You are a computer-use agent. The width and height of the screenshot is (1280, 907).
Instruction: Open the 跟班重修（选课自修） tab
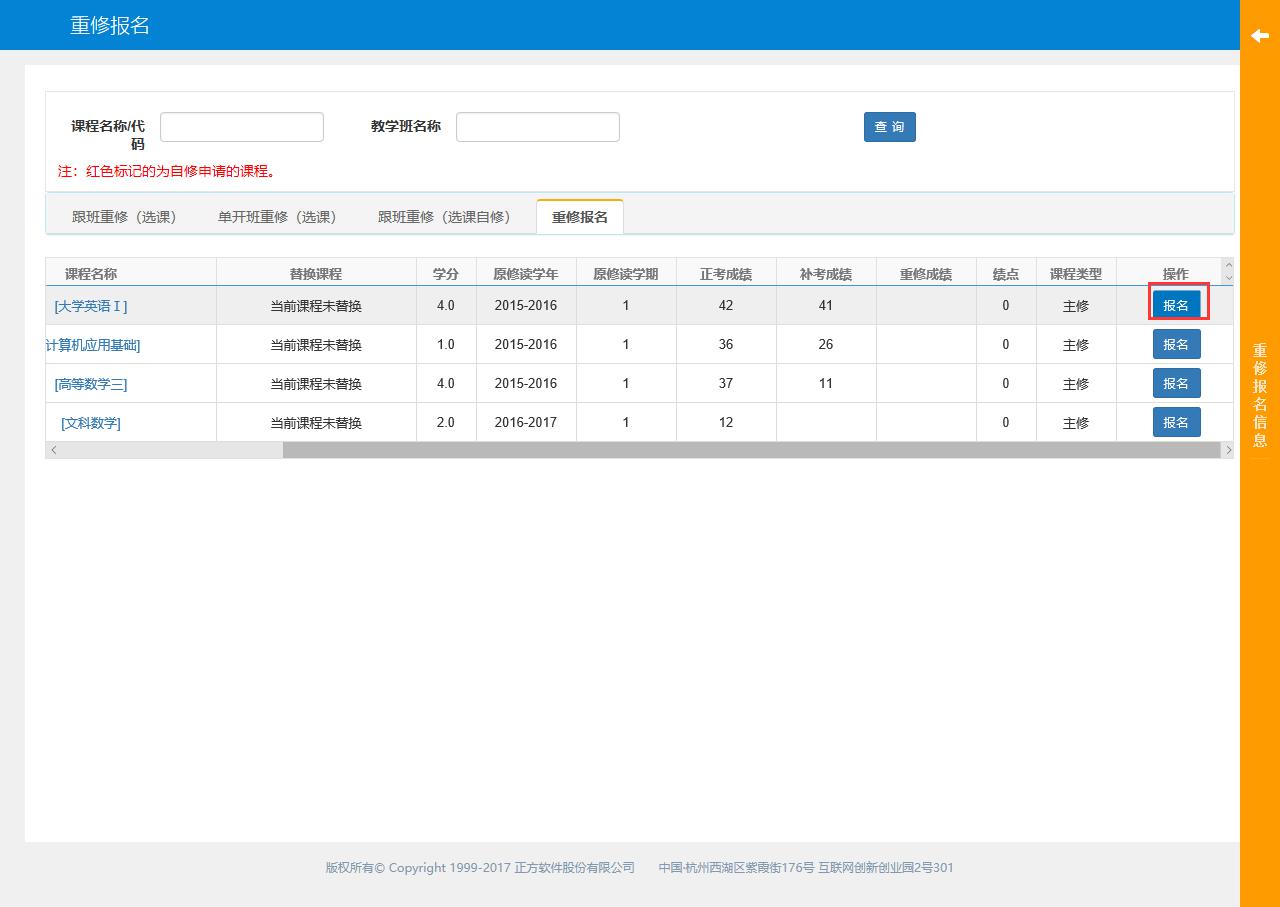tap(444, 216)
